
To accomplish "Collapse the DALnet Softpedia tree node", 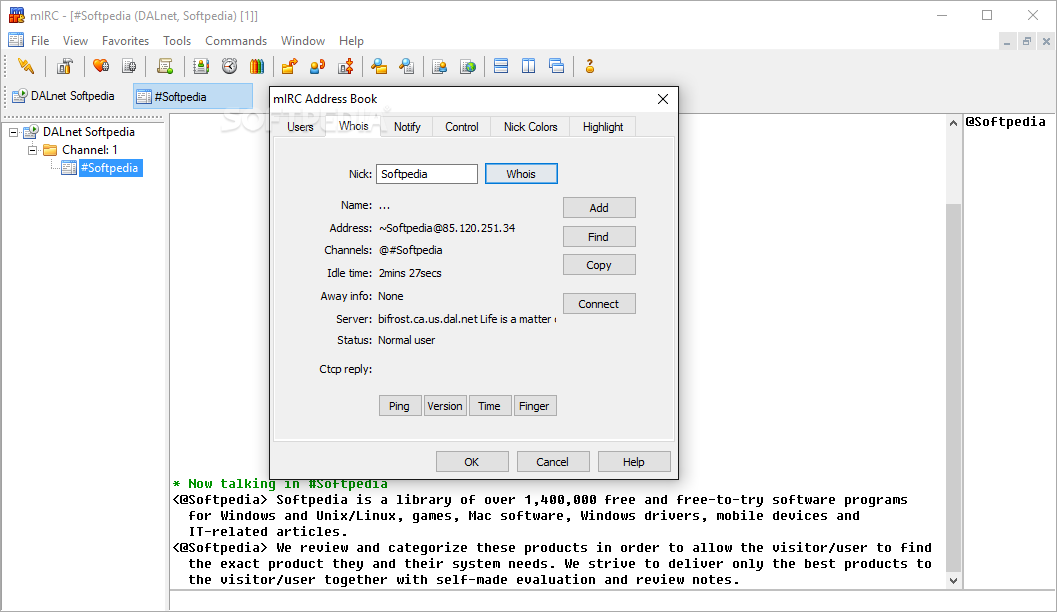I will pos(13,132).
